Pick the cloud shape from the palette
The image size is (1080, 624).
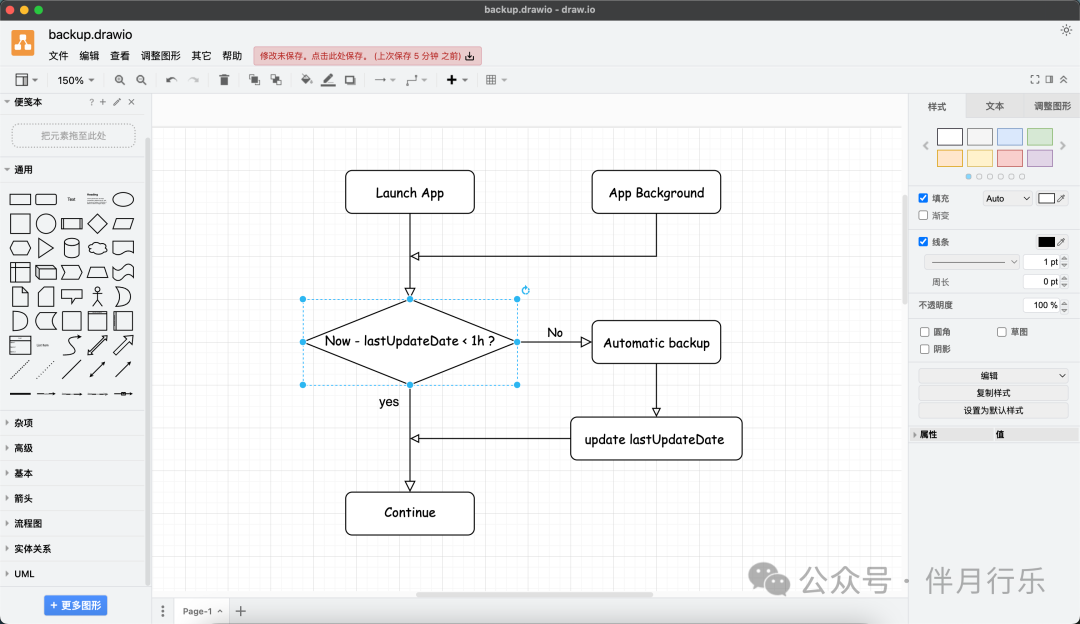coord(97,248)
